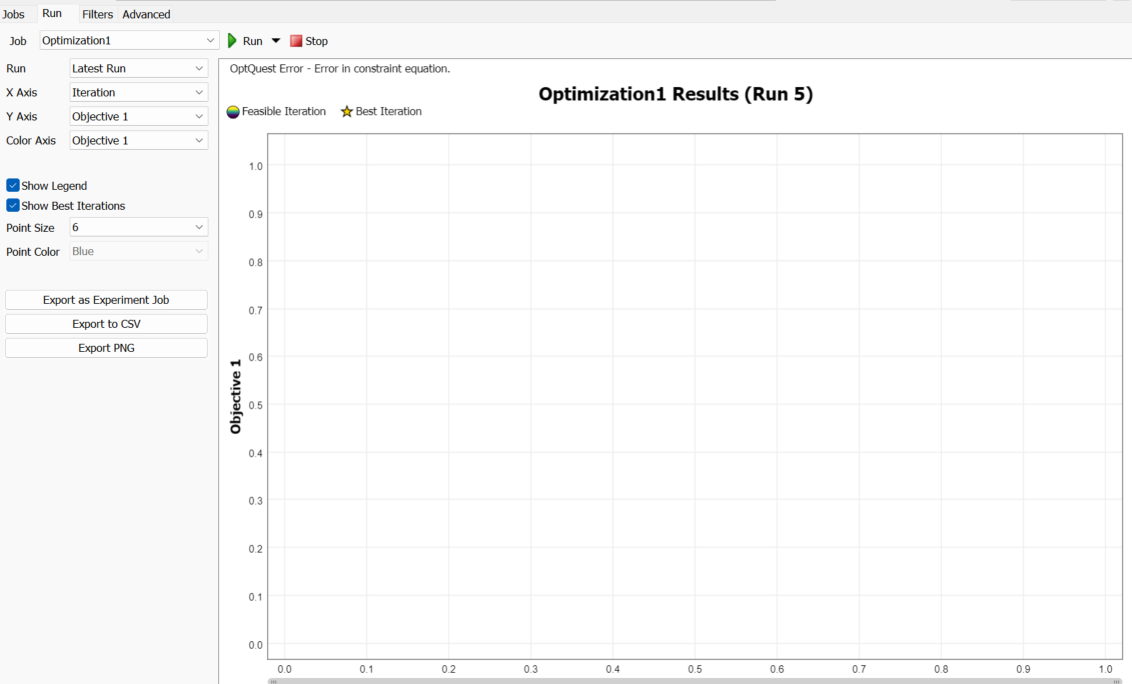Click the red Stop icon

(296, 41)
